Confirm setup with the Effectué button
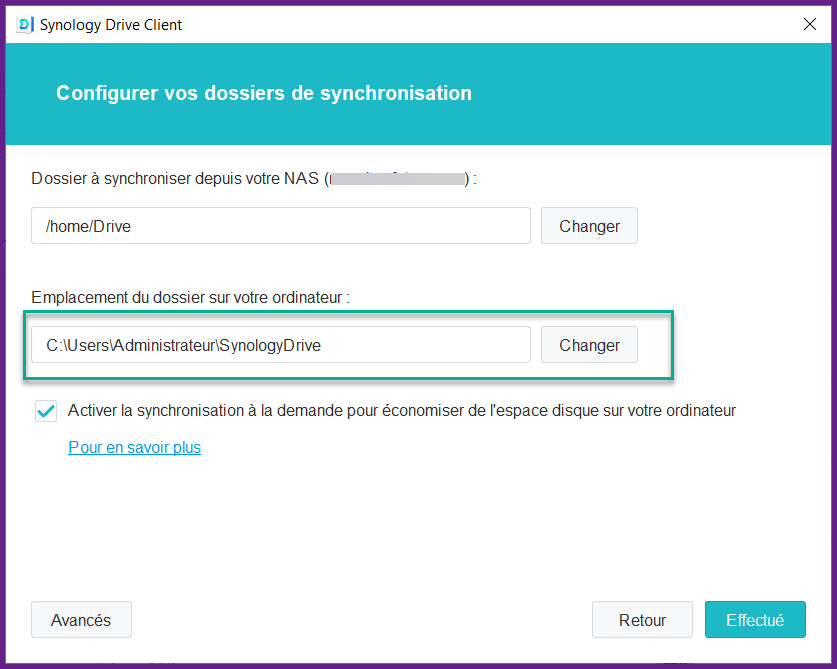This screenshot has width=837, height=669. point(755,620)
